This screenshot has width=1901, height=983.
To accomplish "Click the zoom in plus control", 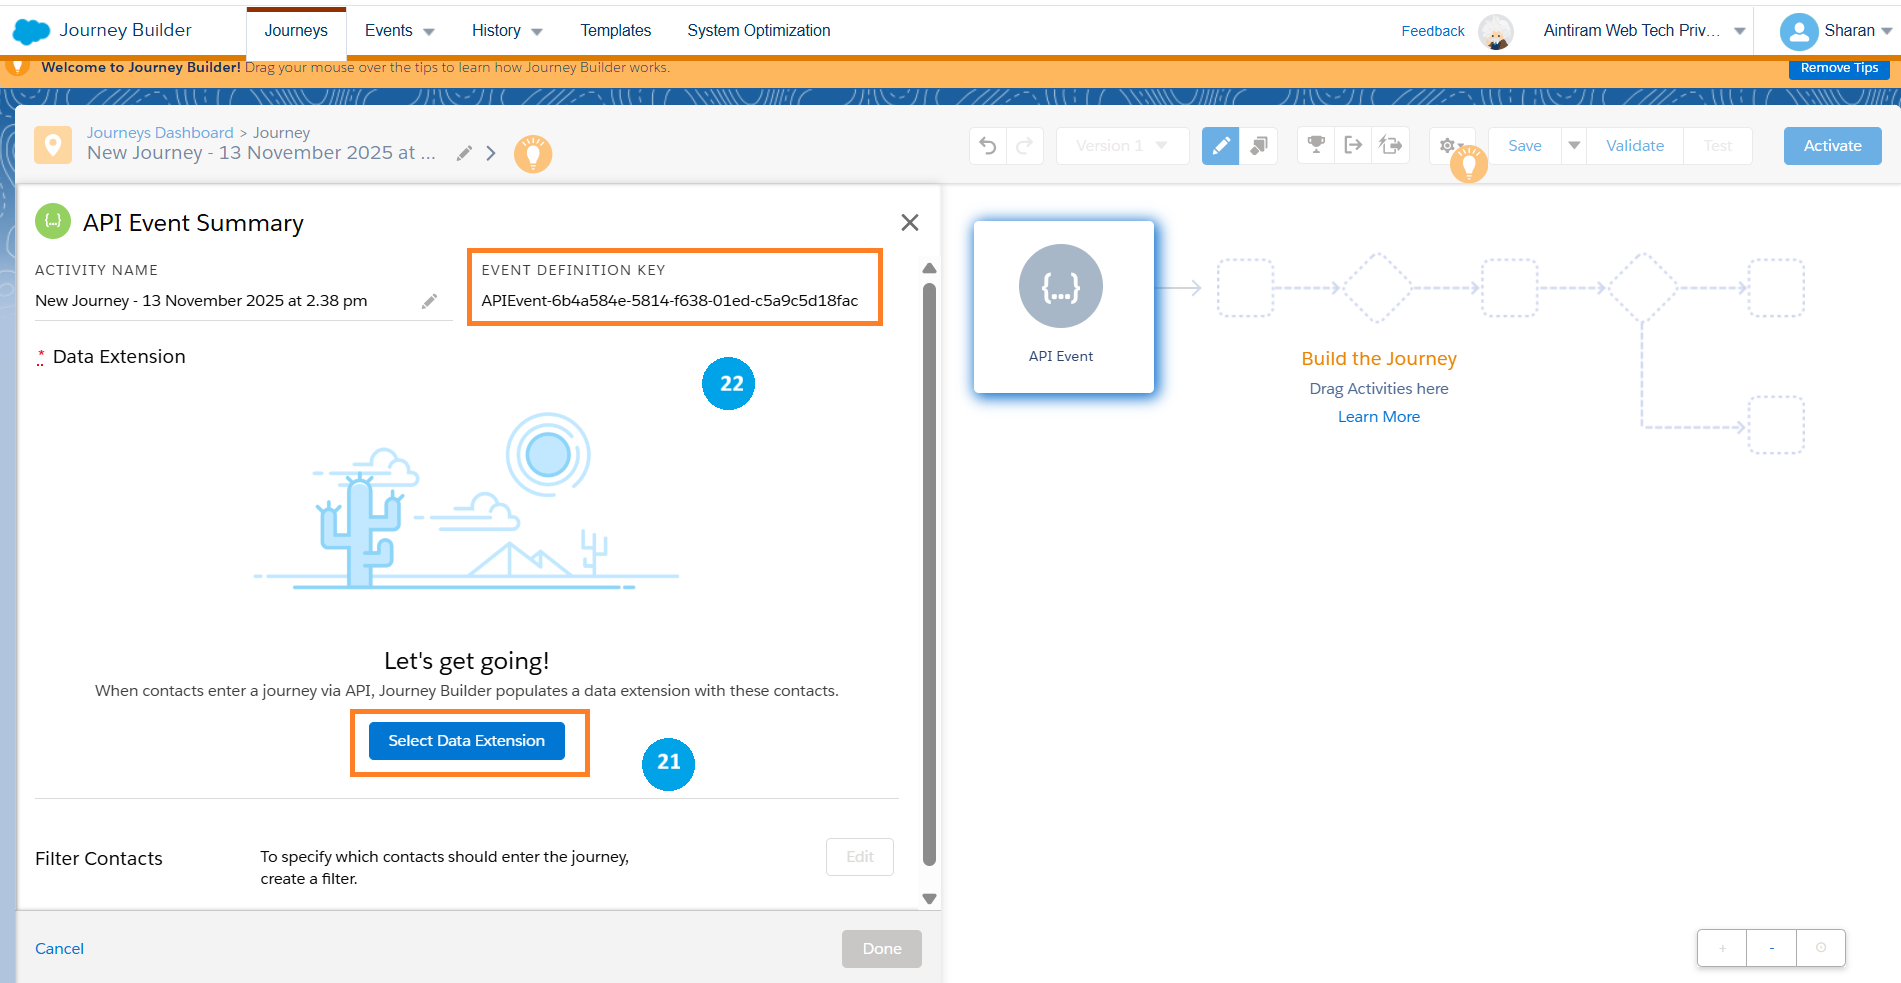I will (x=1722, y=948).
